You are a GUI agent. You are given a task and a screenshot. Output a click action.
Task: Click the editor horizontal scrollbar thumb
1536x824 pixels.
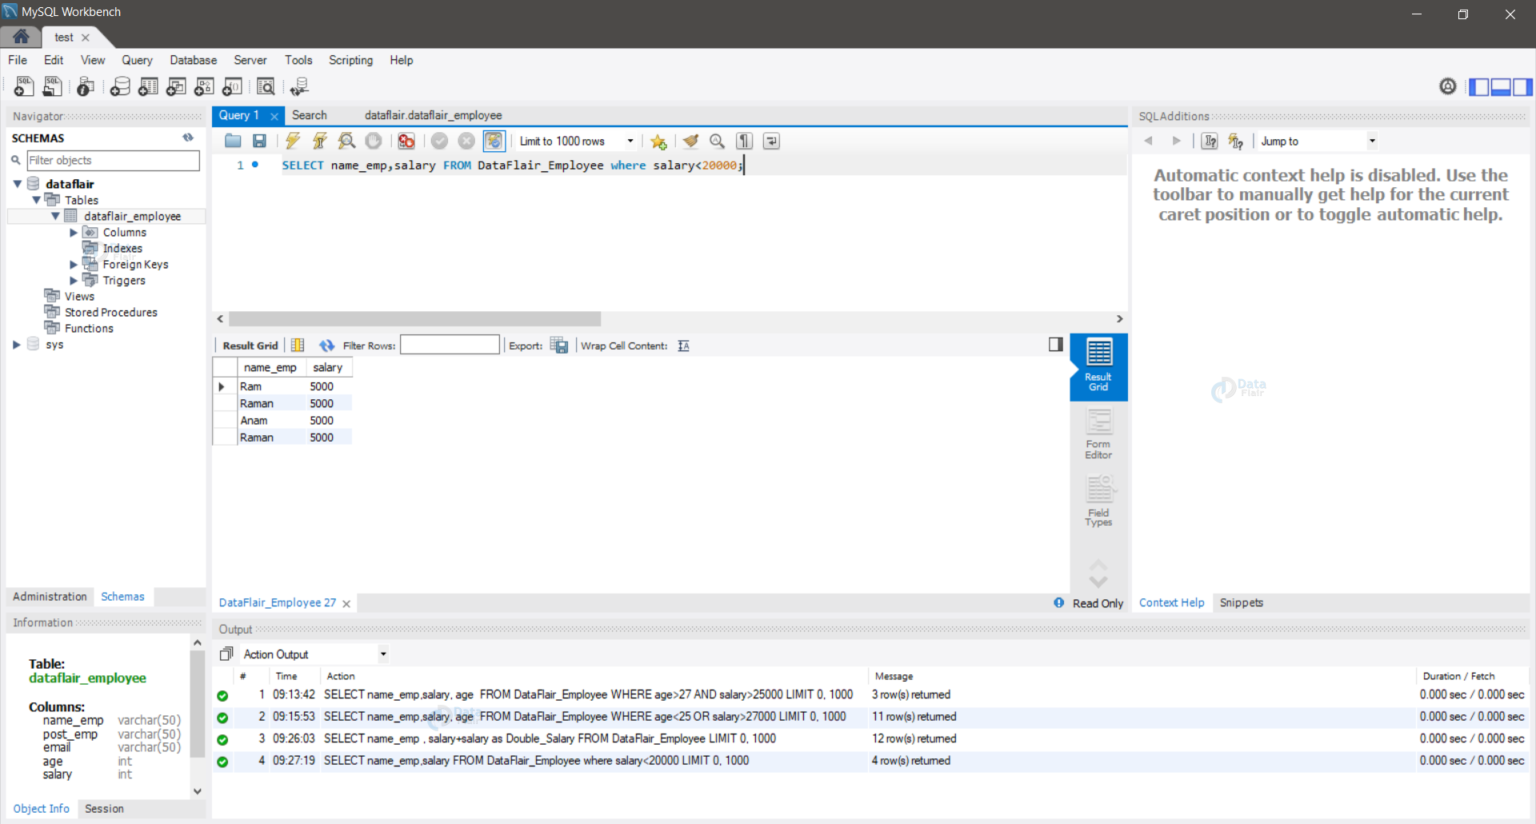coord(415,319)
